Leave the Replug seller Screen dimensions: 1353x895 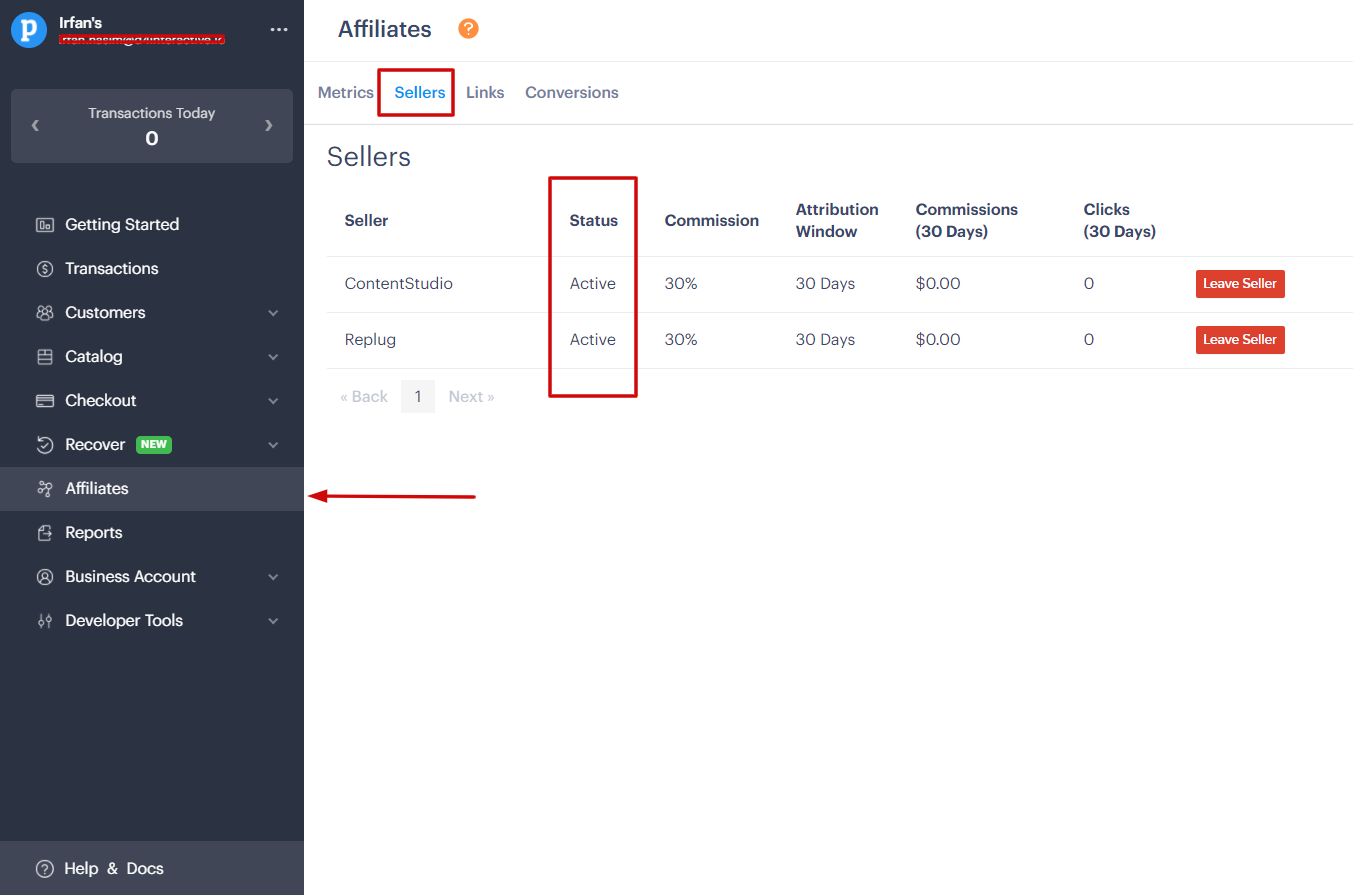point(1239,340)
